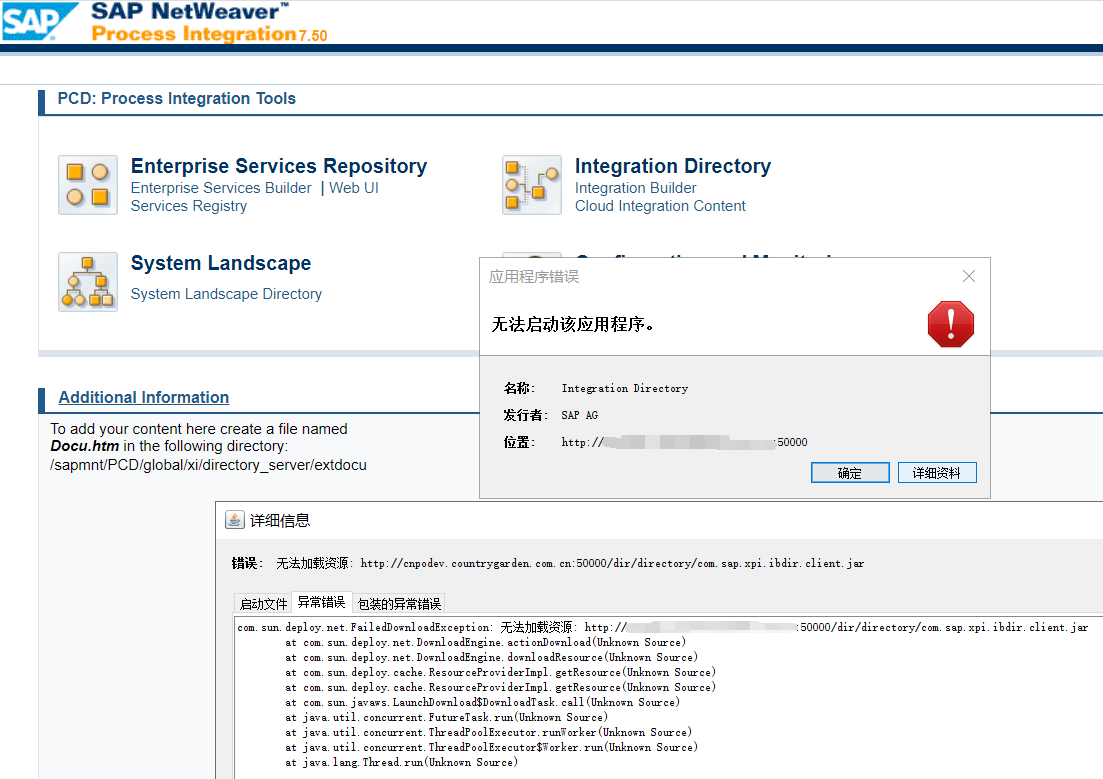The image size is (1103, 779).
Task: Select the Enterprise Services Repository icon
Action: (87, 184)
